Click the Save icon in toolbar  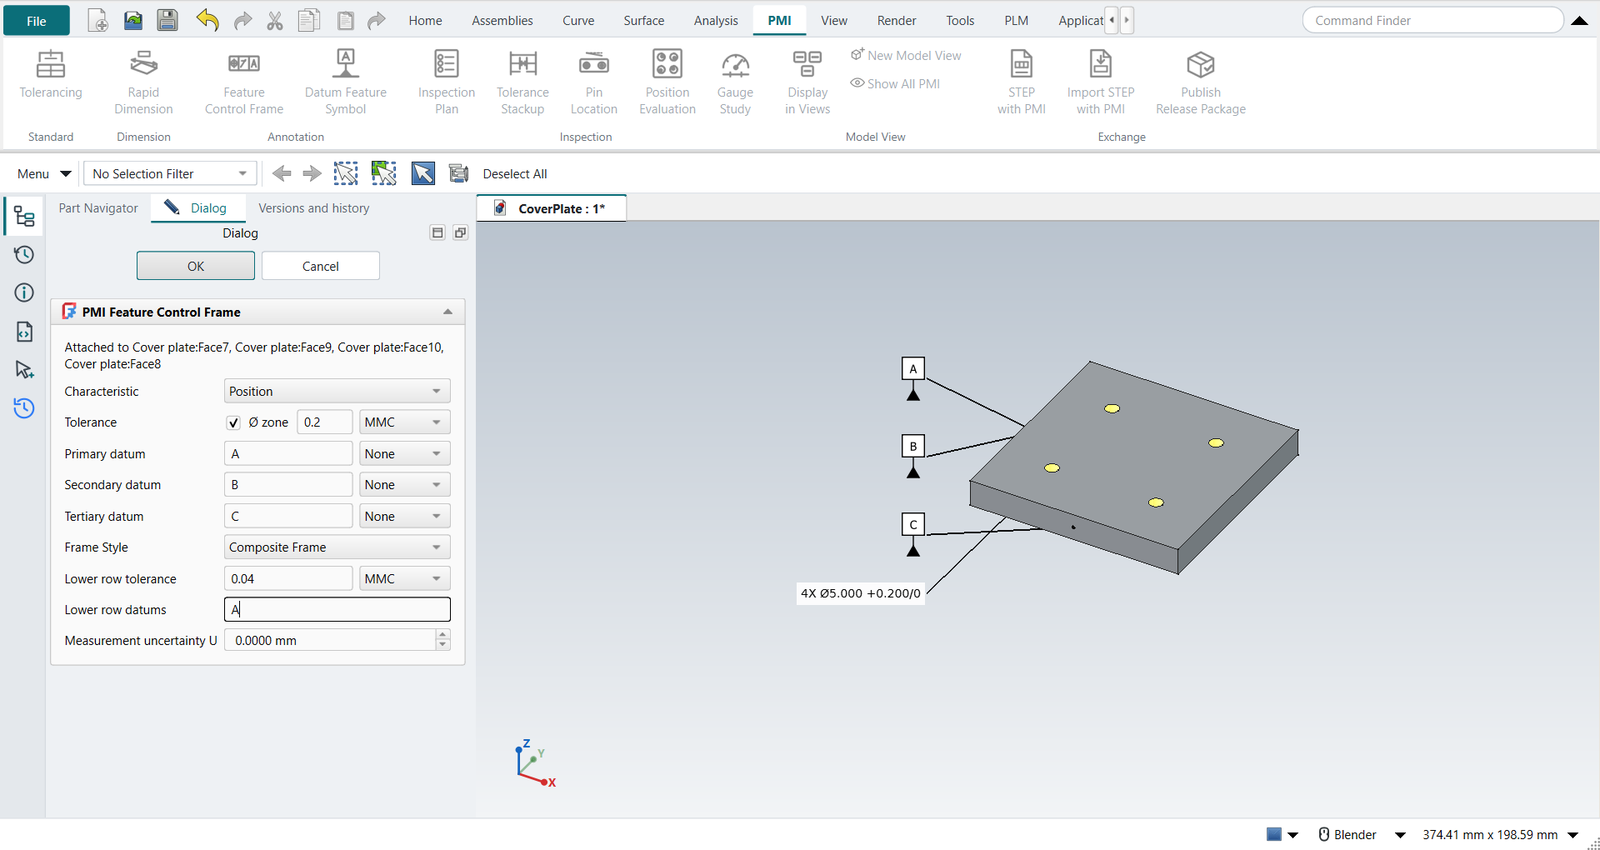click(167, 20)
